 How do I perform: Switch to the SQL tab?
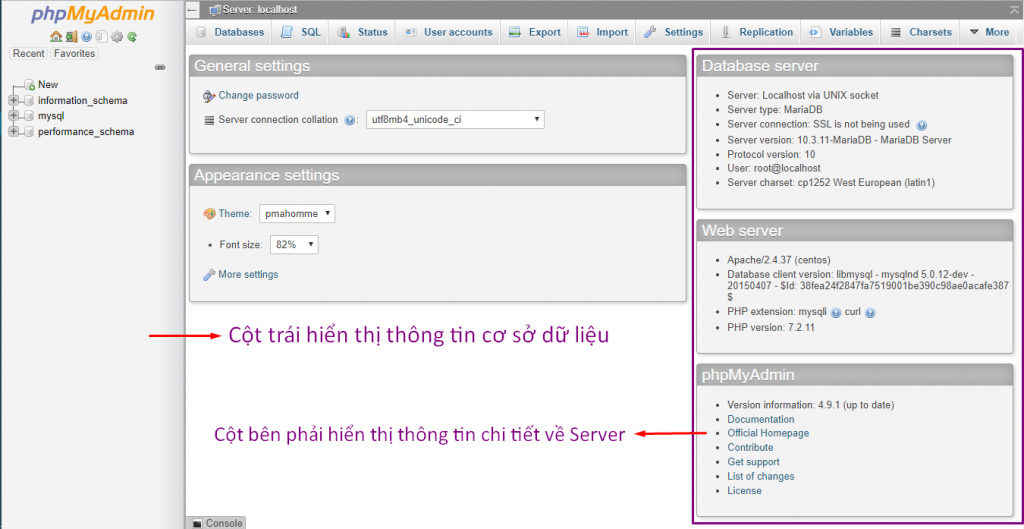(301, 32)
